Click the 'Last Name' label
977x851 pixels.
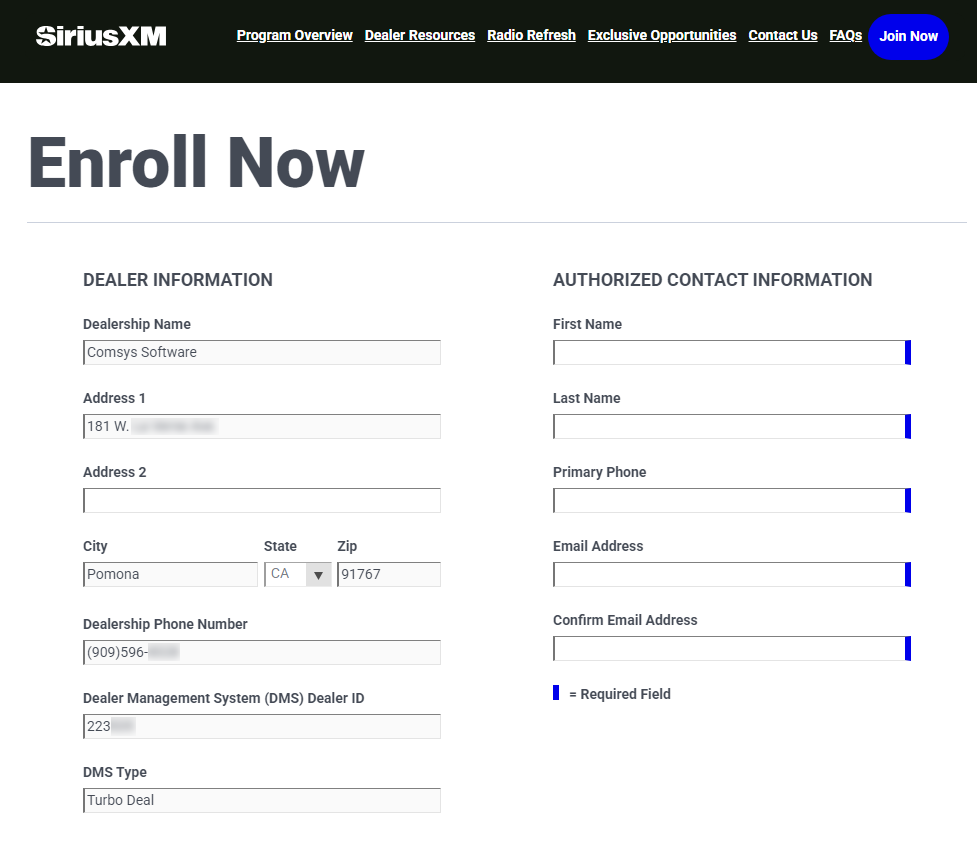click(586, 398)
